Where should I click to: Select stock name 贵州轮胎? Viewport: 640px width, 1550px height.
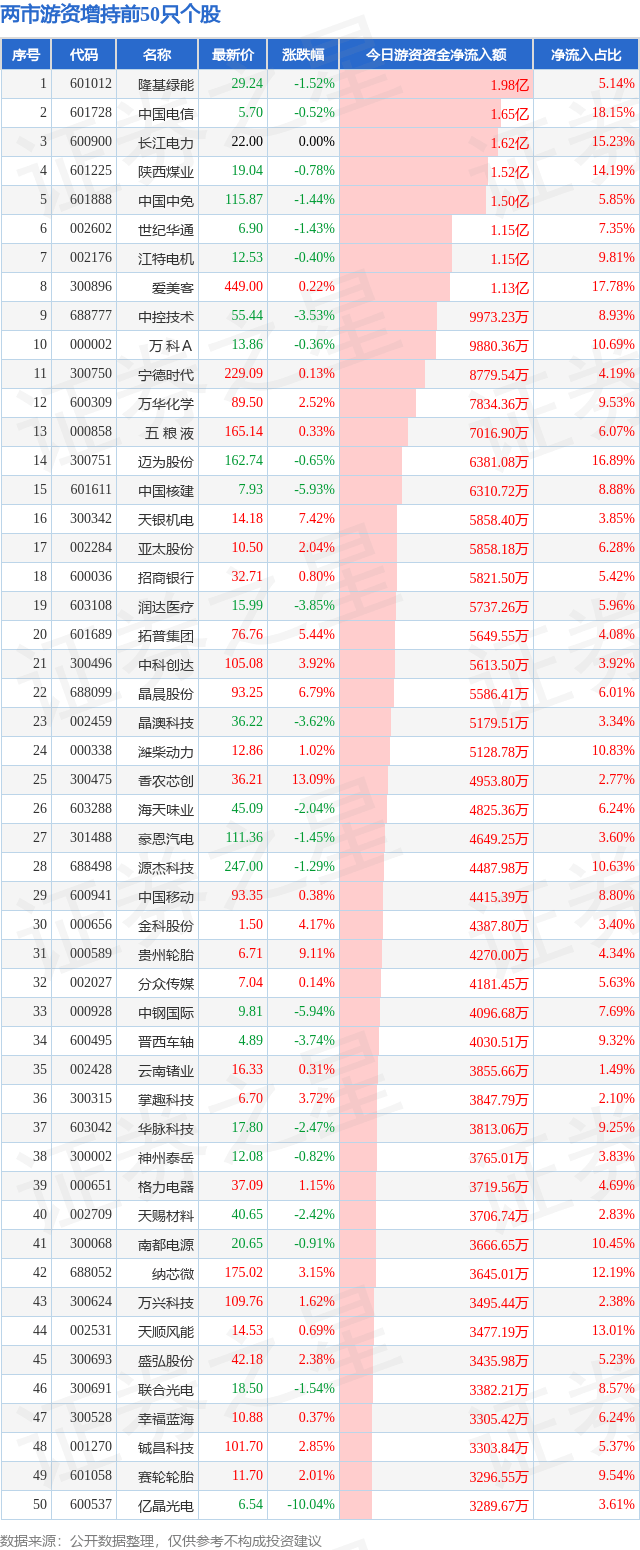pyautogui.click(x=166, y=954)
